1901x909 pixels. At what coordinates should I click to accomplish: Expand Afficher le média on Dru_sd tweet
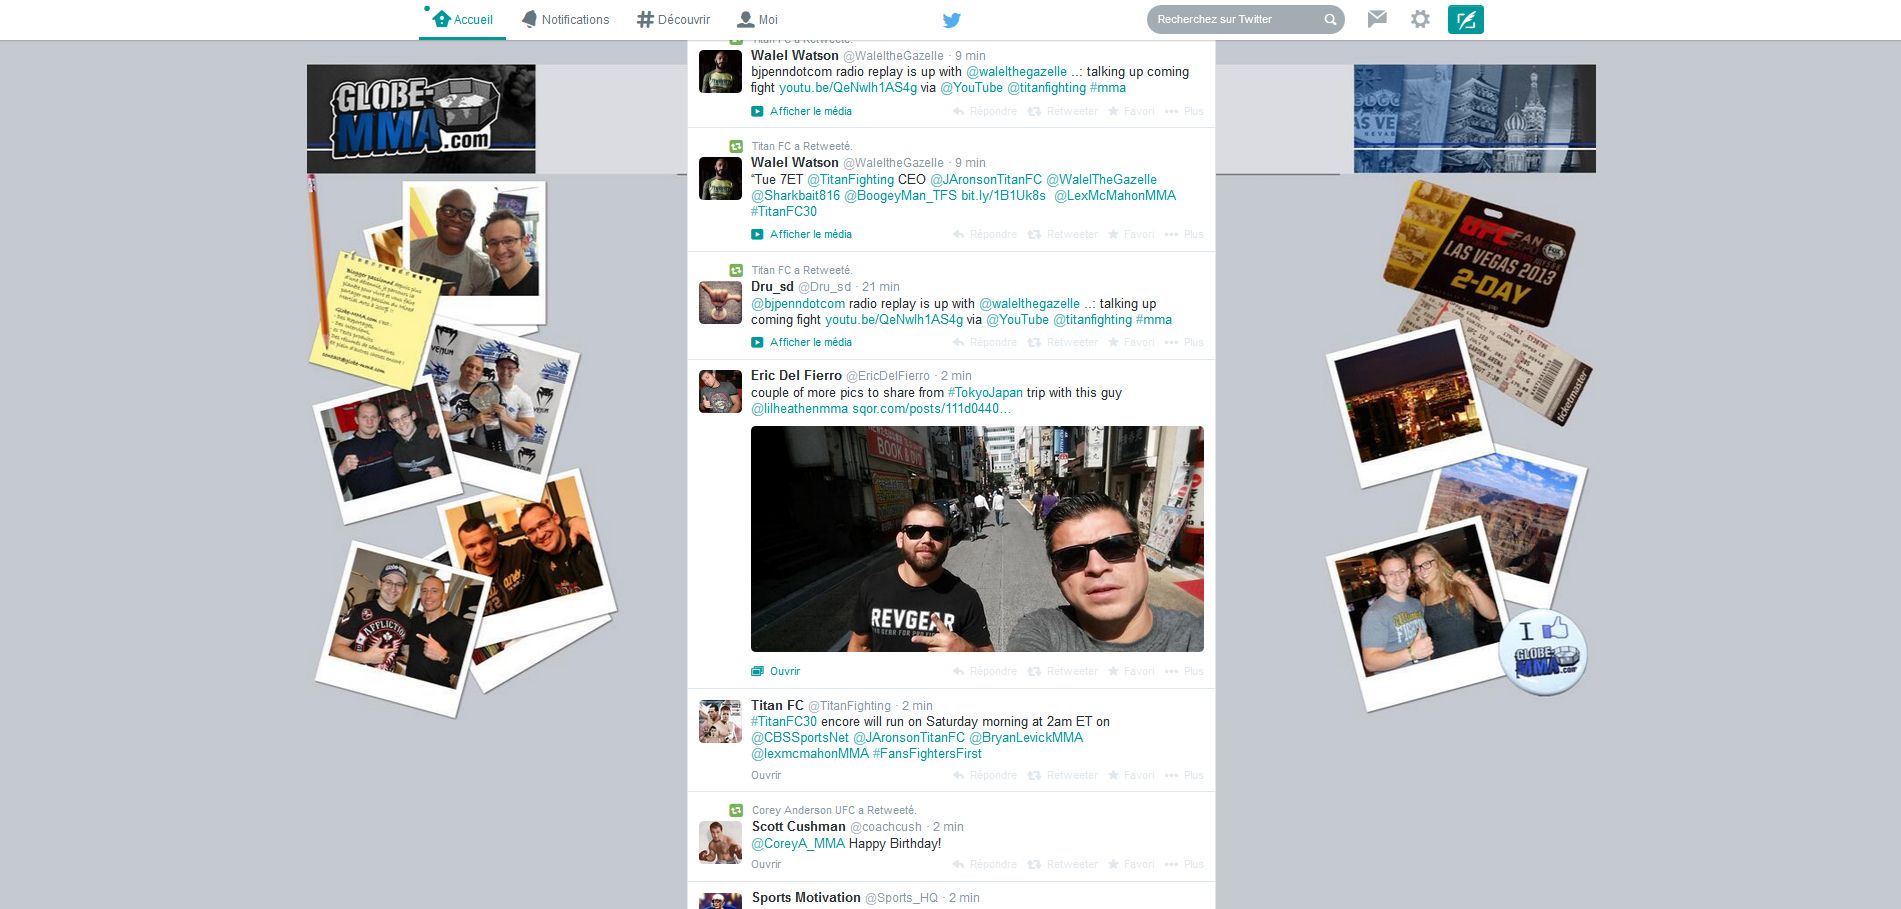tap(810, 342)
